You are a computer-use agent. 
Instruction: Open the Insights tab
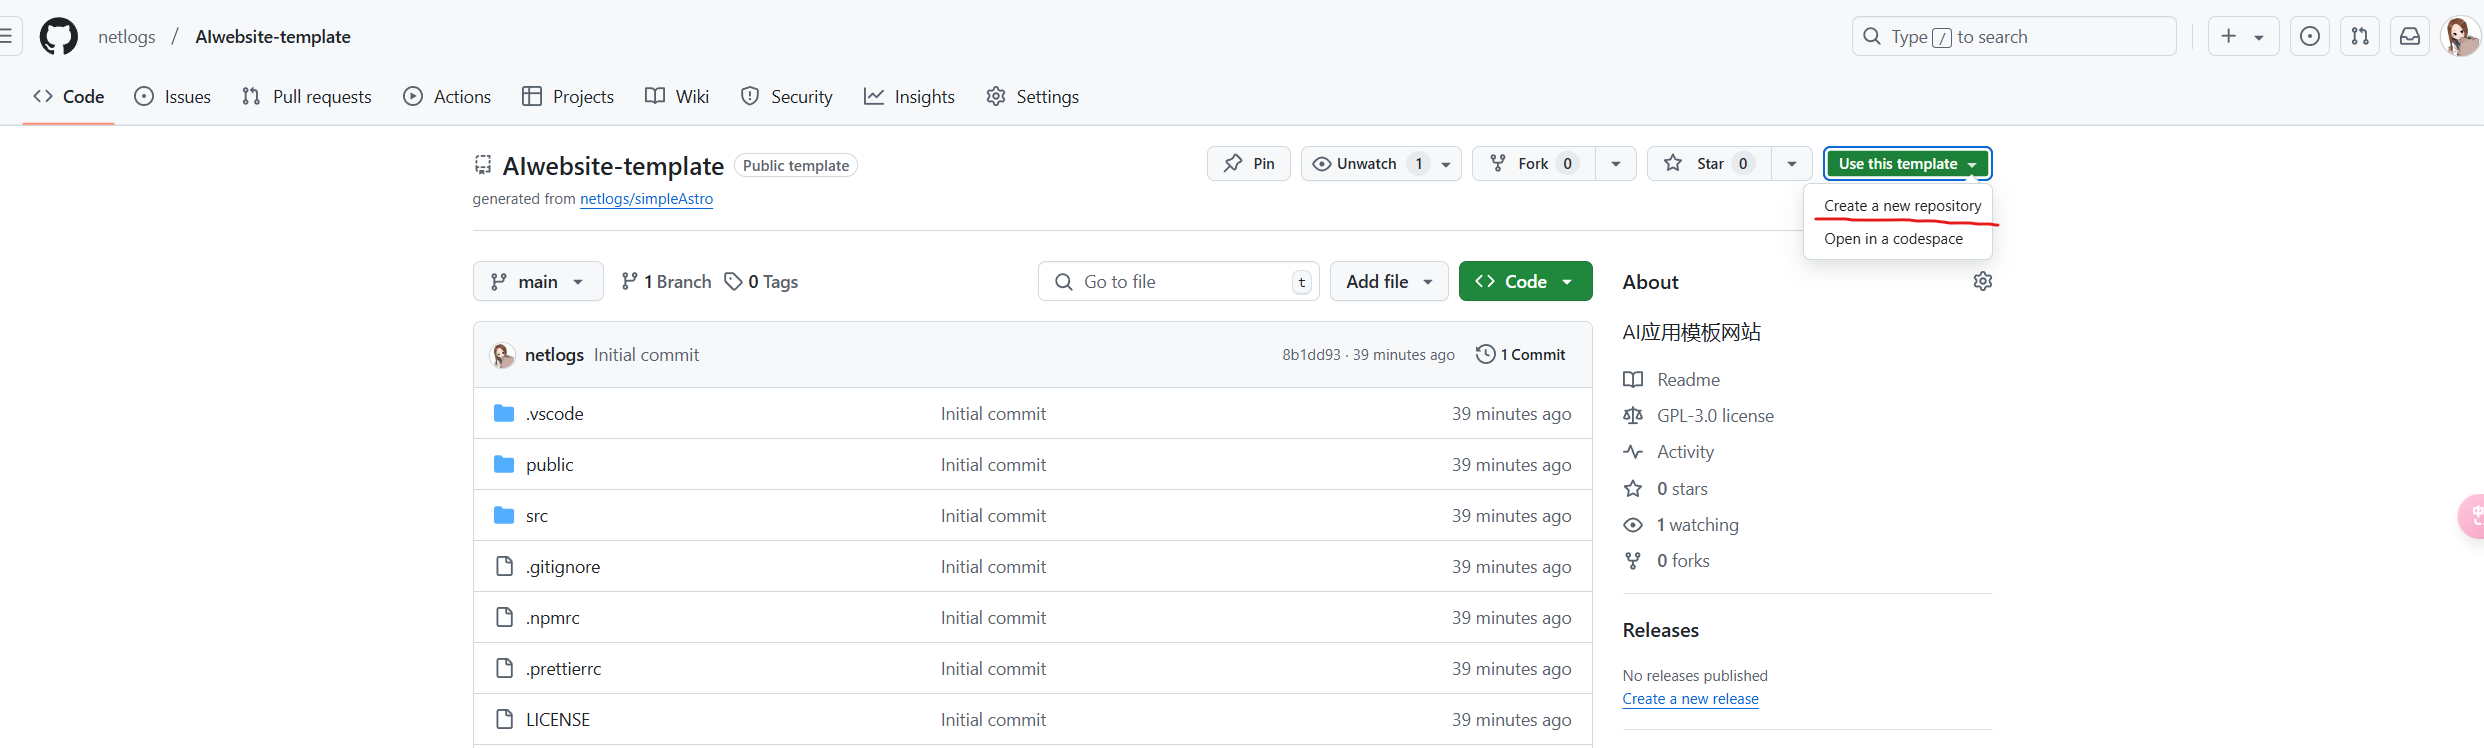[x=909, y=97]
